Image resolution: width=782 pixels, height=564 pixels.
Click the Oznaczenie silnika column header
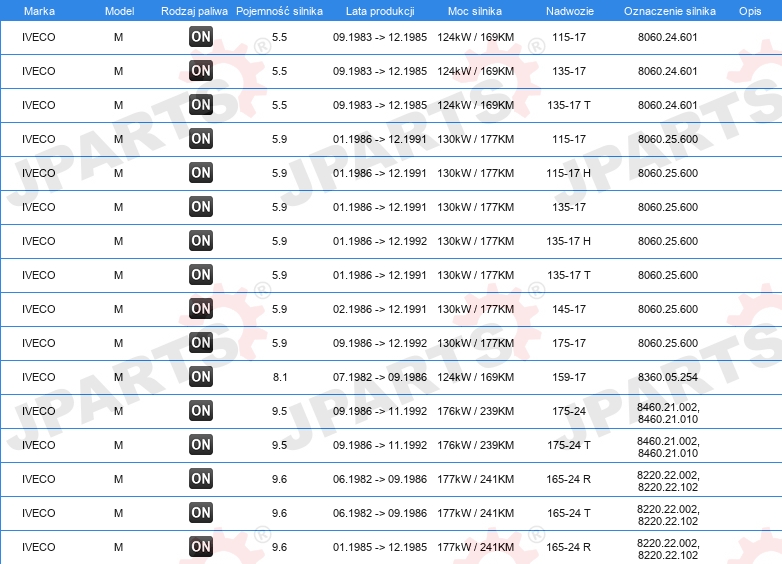(x=670, y=11)
